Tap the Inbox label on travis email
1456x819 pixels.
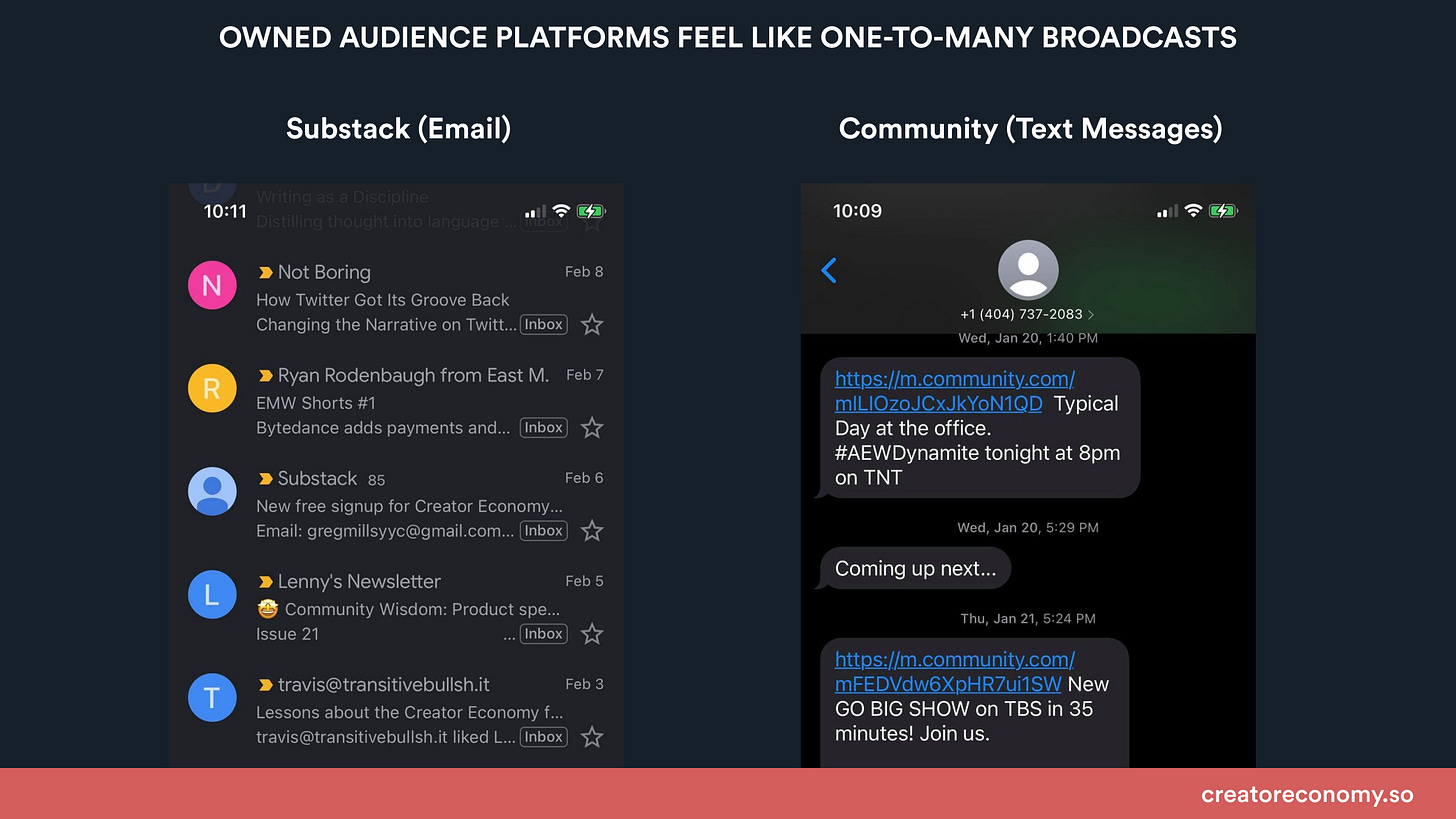[544, 736]
